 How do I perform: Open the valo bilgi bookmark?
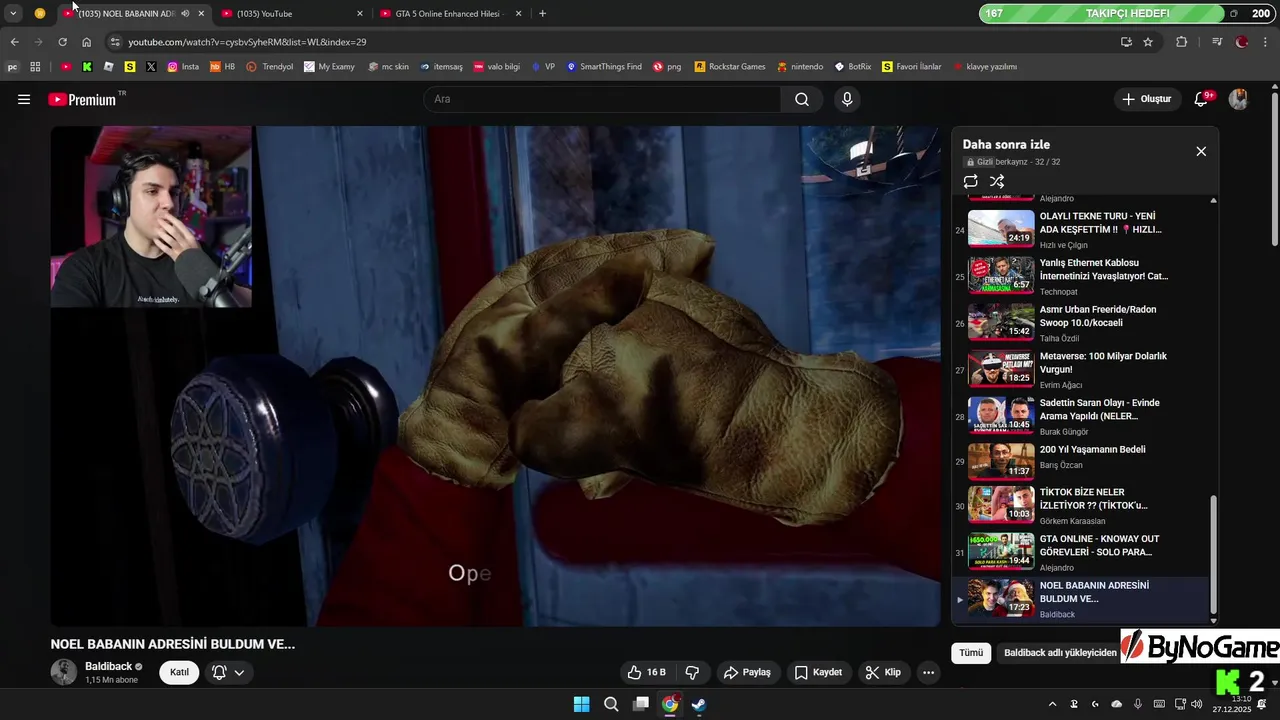[497, 67]
